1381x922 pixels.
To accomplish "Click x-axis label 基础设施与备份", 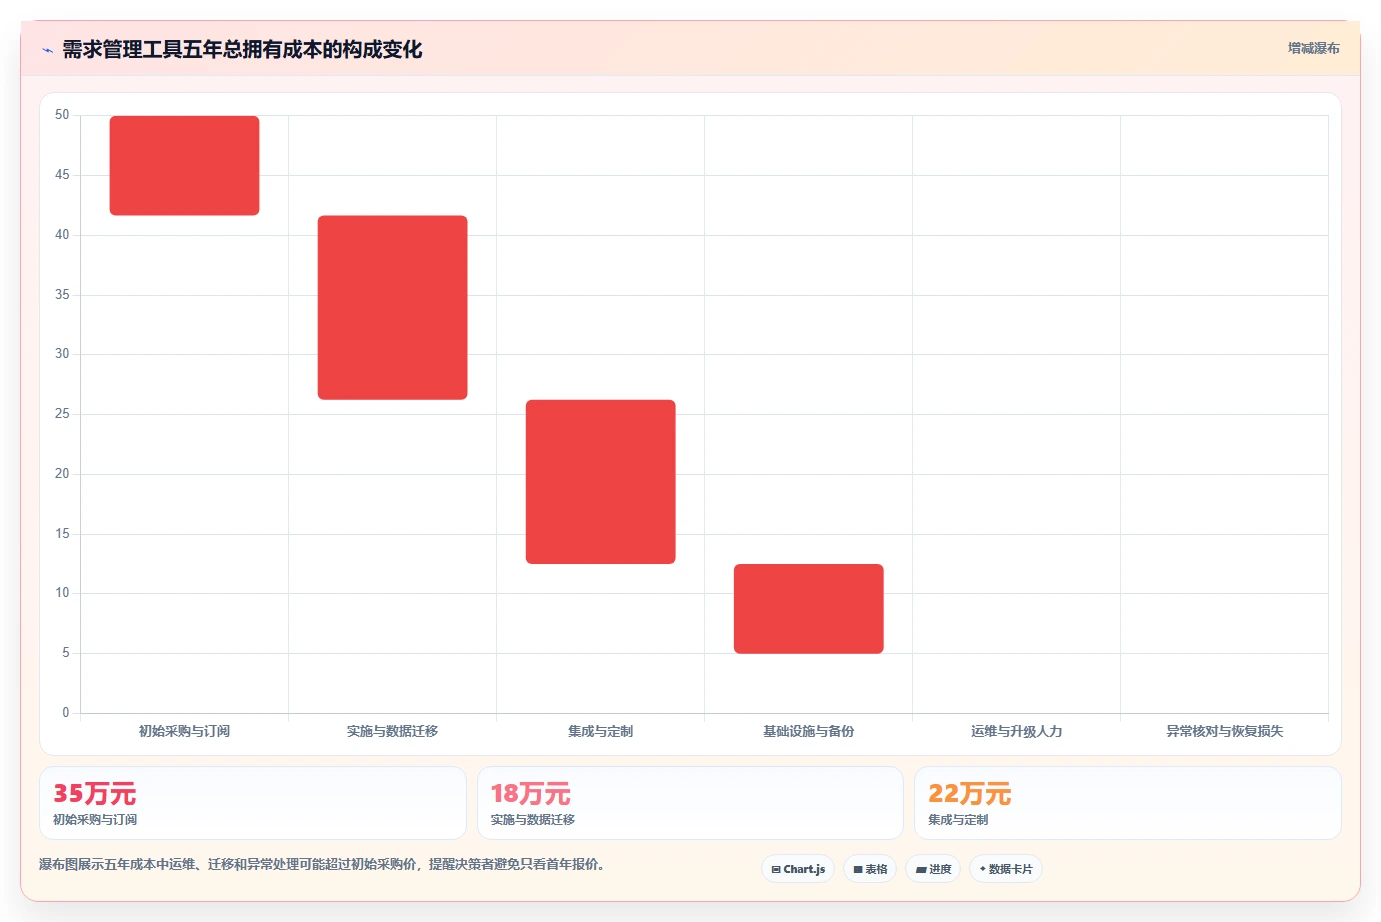I will 808,731.
